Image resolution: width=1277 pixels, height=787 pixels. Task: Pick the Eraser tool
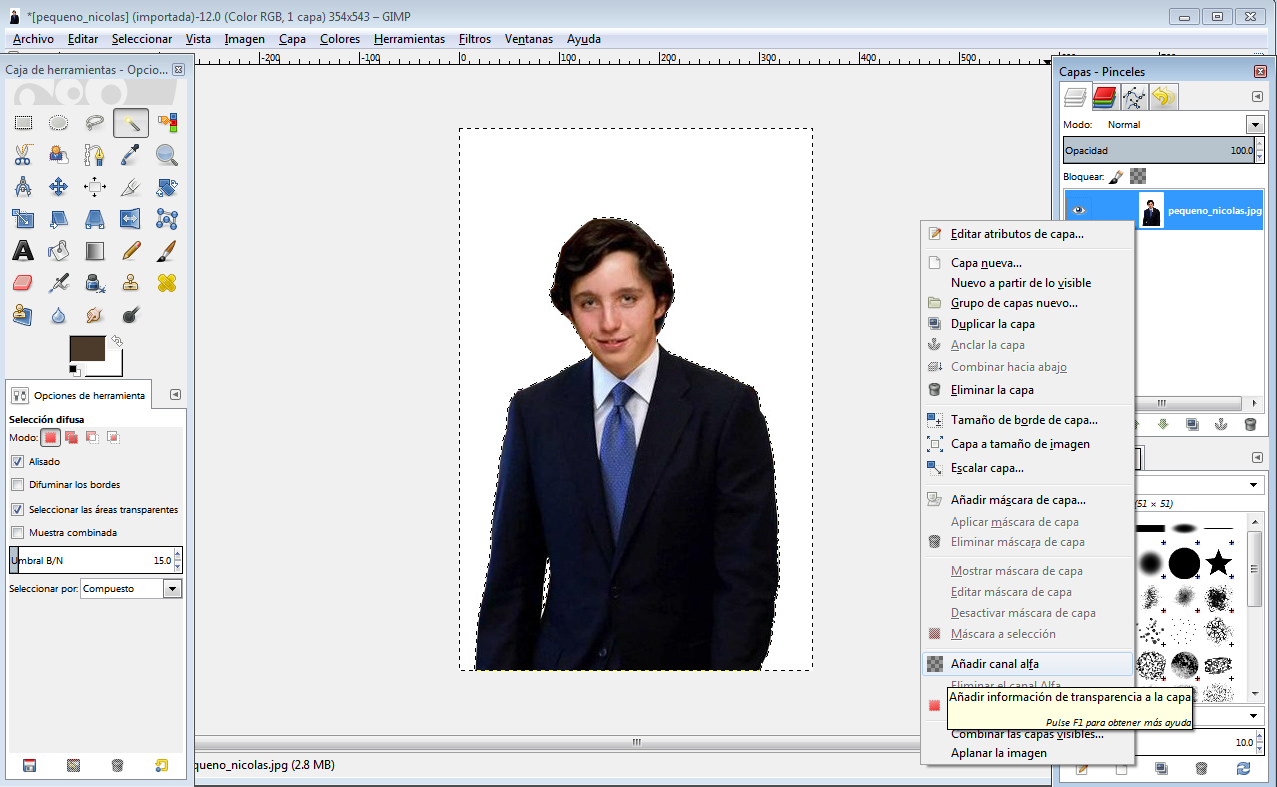pos(23,283)
